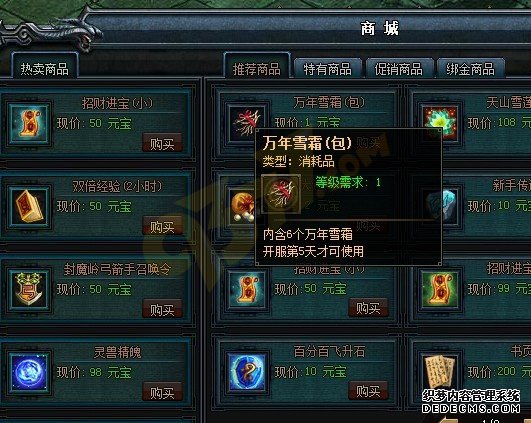The height and width of the screenshot is (423, 531).
Task: Select the 灵兽精魄 blue orb icon
Action: coord(29,373)
